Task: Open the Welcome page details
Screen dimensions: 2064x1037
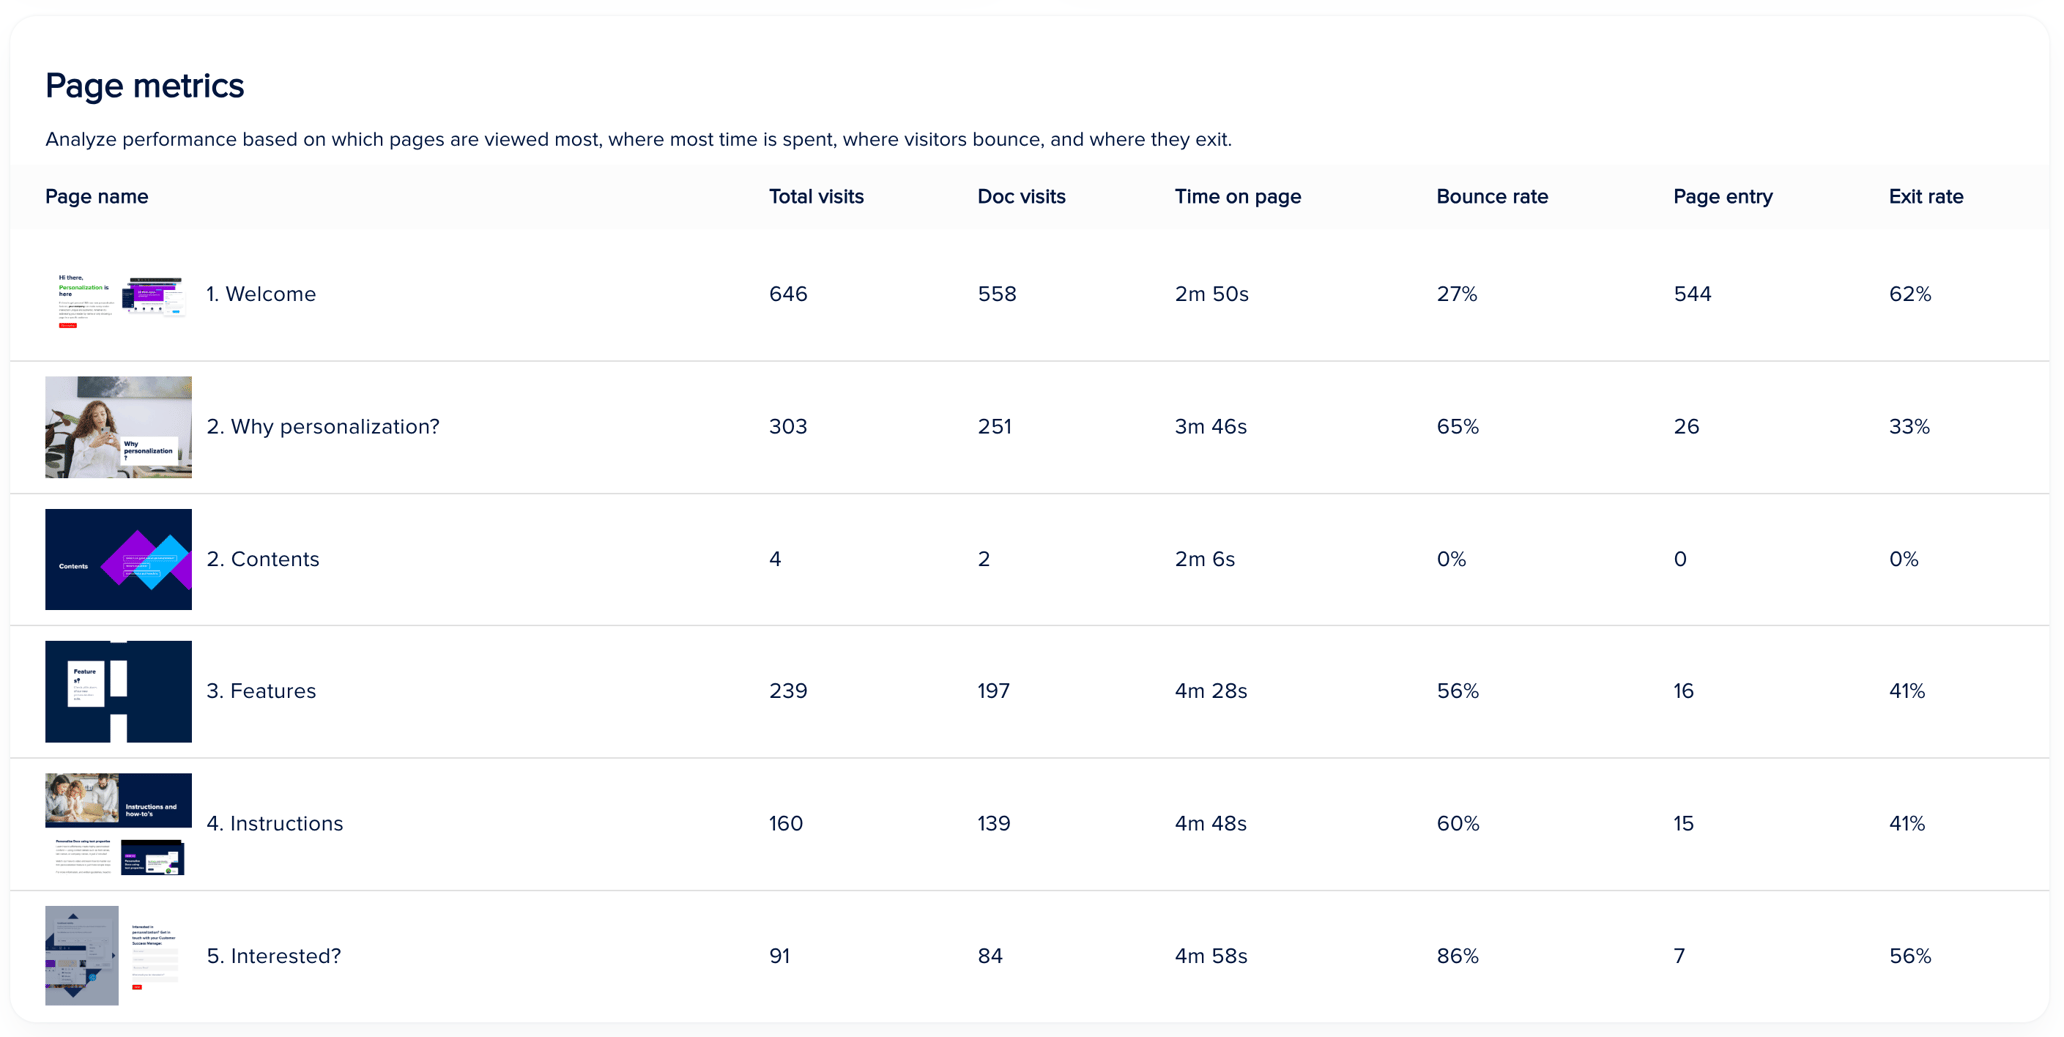Action: pos(261,294)
